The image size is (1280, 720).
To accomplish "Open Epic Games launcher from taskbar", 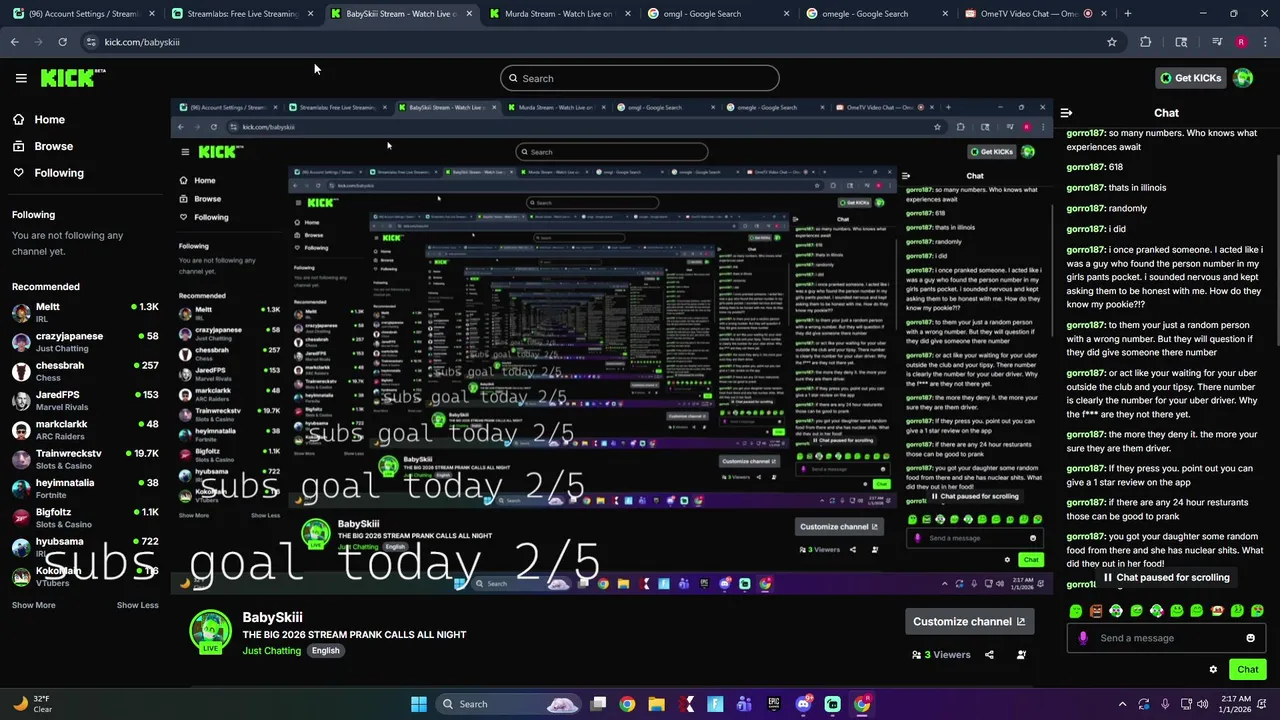I will click(774, 704).
